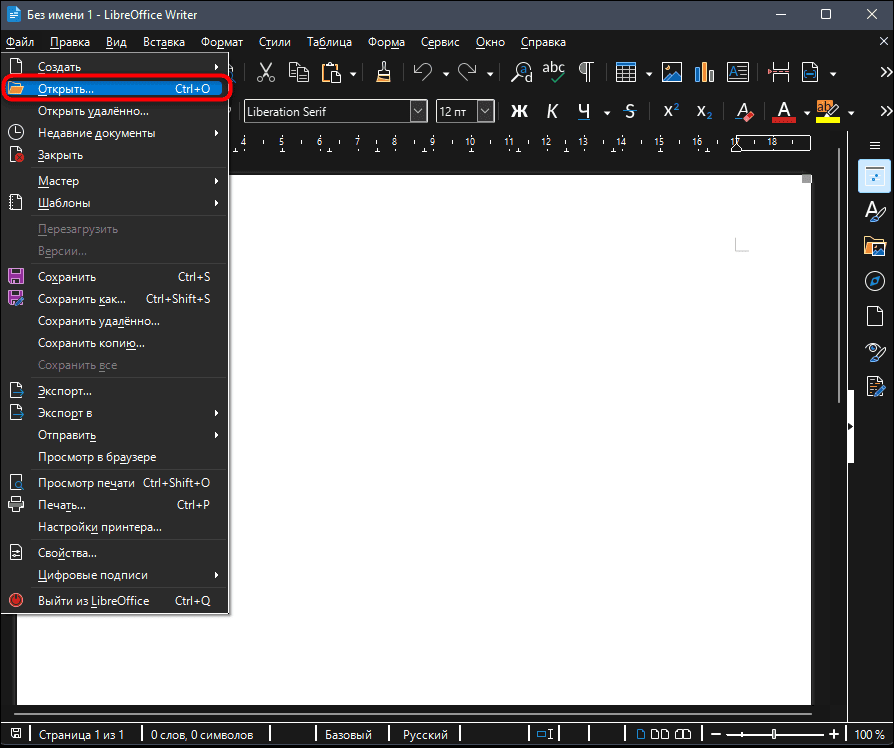Screen dimensions: 894x748
Task: Click the Cut scissors icon
Action: [x=265, y=72]
